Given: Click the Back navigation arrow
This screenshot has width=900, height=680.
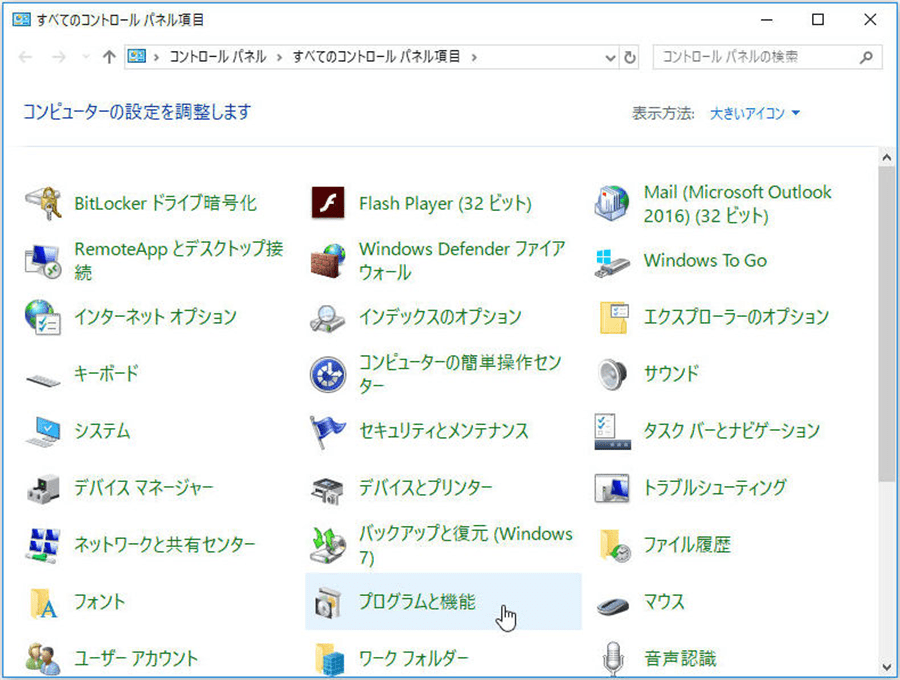Looking at the screenshot, I should point(25,57).
